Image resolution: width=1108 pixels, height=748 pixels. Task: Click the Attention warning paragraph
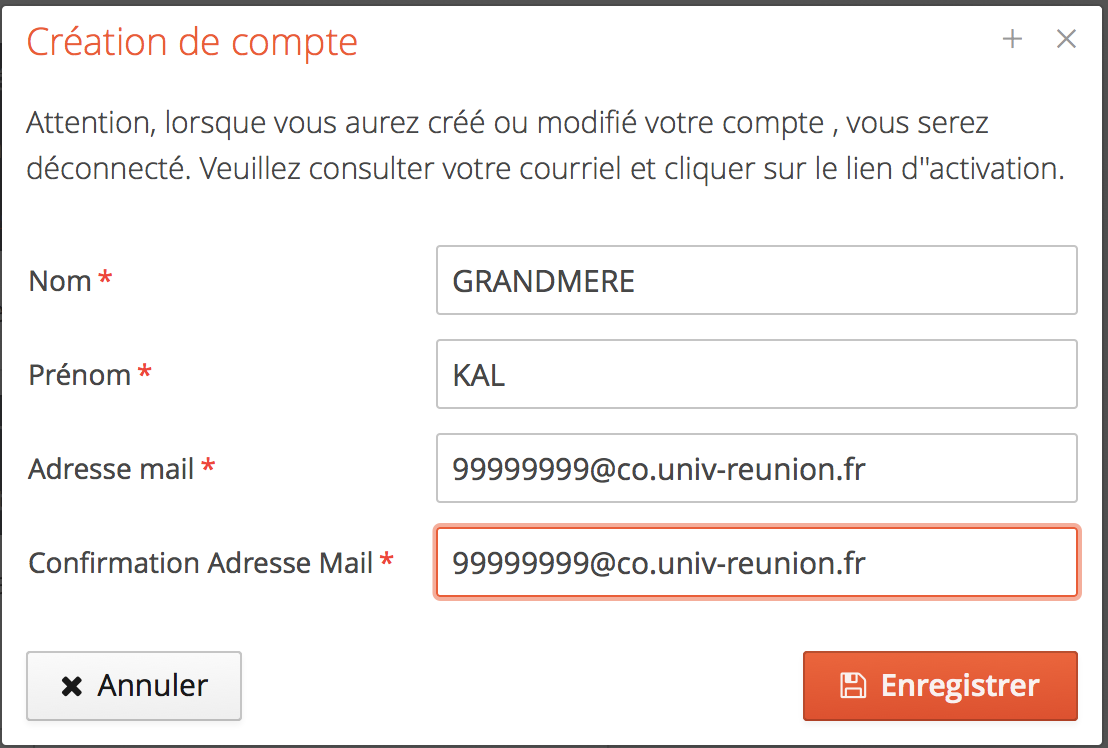coord(546,146)
